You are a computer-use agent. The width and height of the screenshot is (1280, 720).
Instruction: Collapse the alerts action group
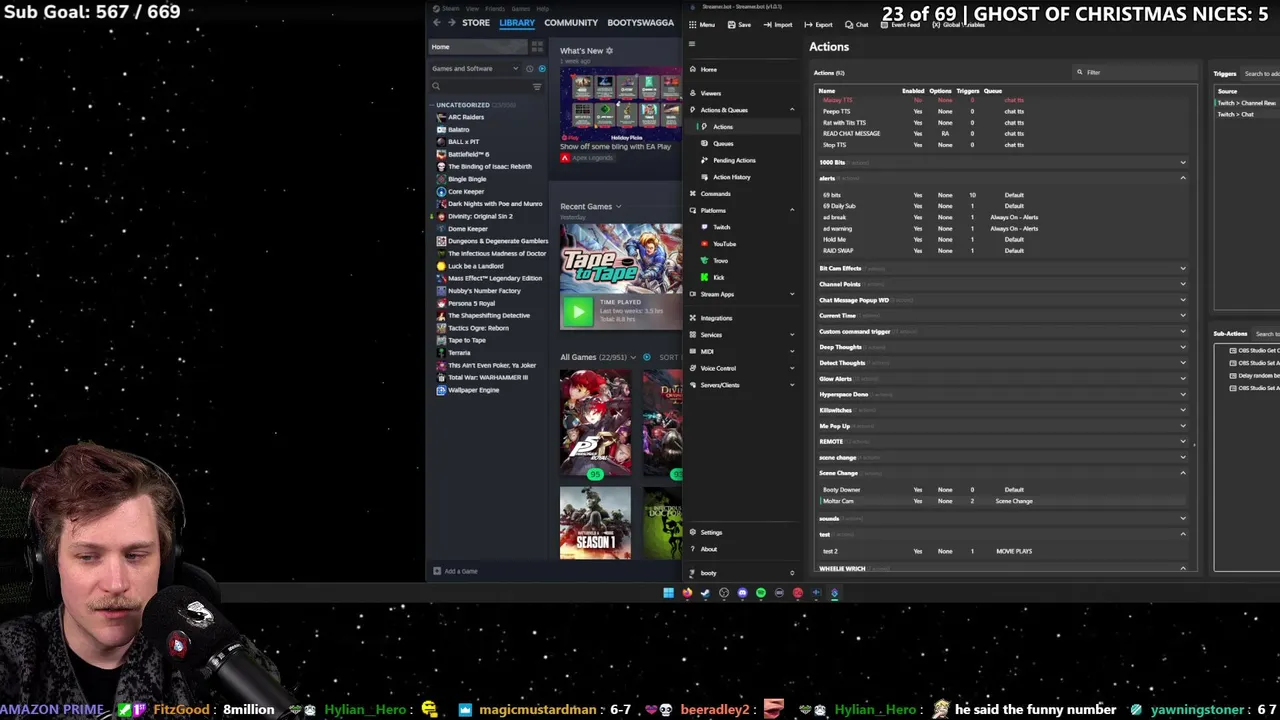pos(1183,179)
